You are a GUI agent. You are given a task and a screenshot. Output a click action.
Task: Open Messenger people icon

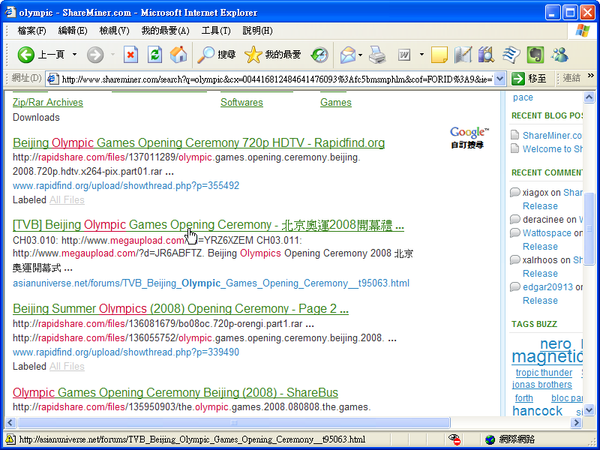point(559,55)
